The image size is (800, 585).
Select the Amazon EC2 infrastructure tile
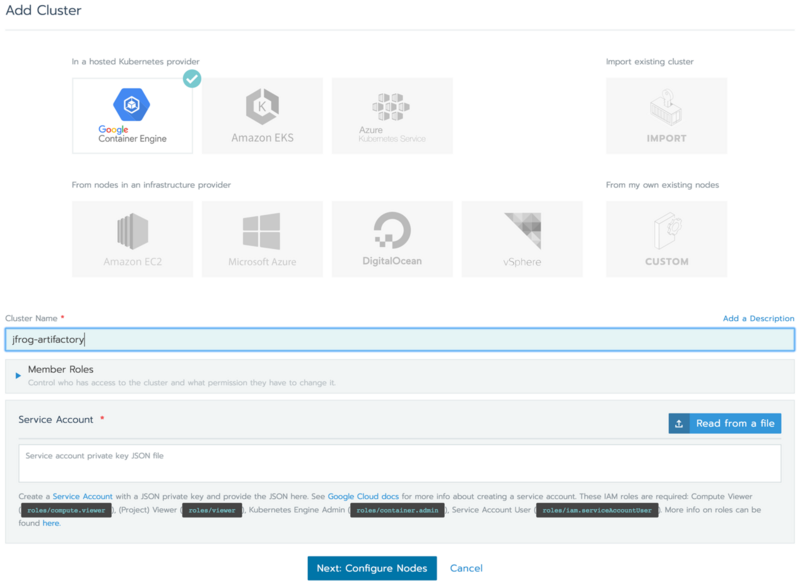tap(133, 239)
